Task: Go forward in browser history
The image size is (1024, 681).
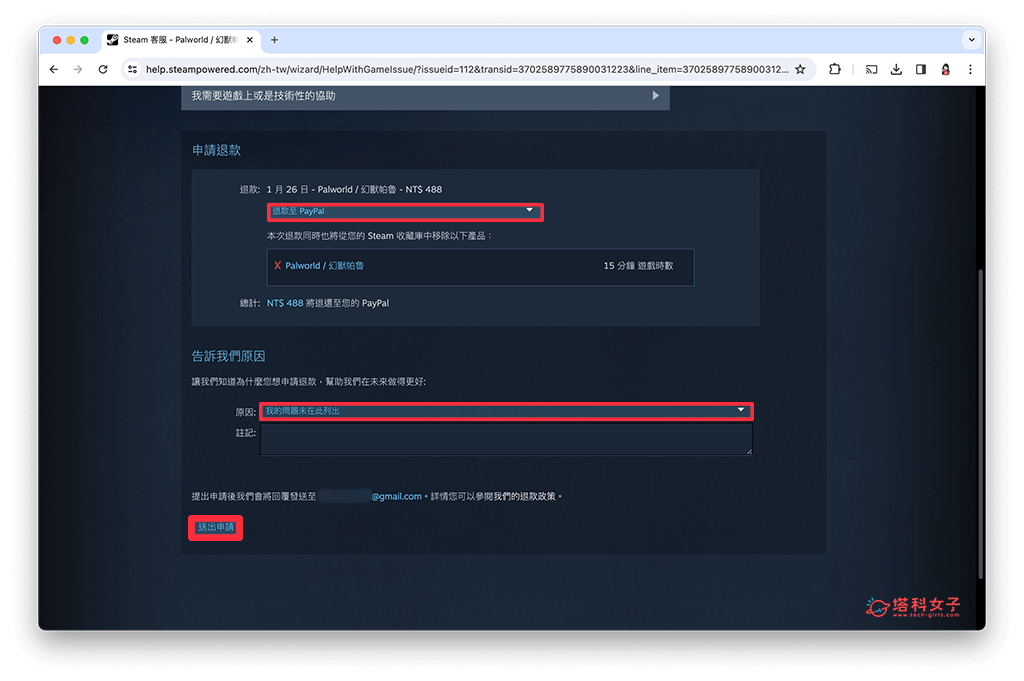Action: pyautogui.click(x=78, y=69)
